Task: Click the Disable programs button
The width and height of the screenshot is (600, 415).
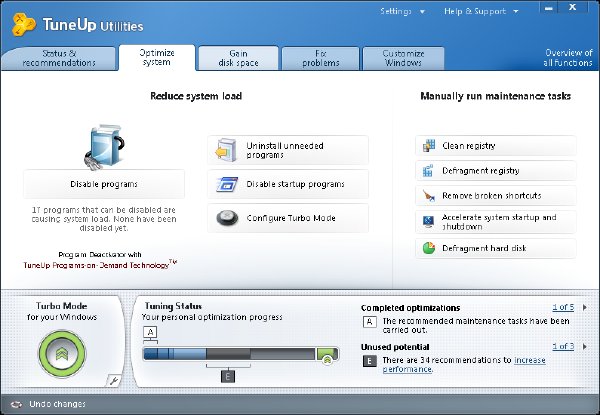Action: pyautogui.click(x=104, y=184)
